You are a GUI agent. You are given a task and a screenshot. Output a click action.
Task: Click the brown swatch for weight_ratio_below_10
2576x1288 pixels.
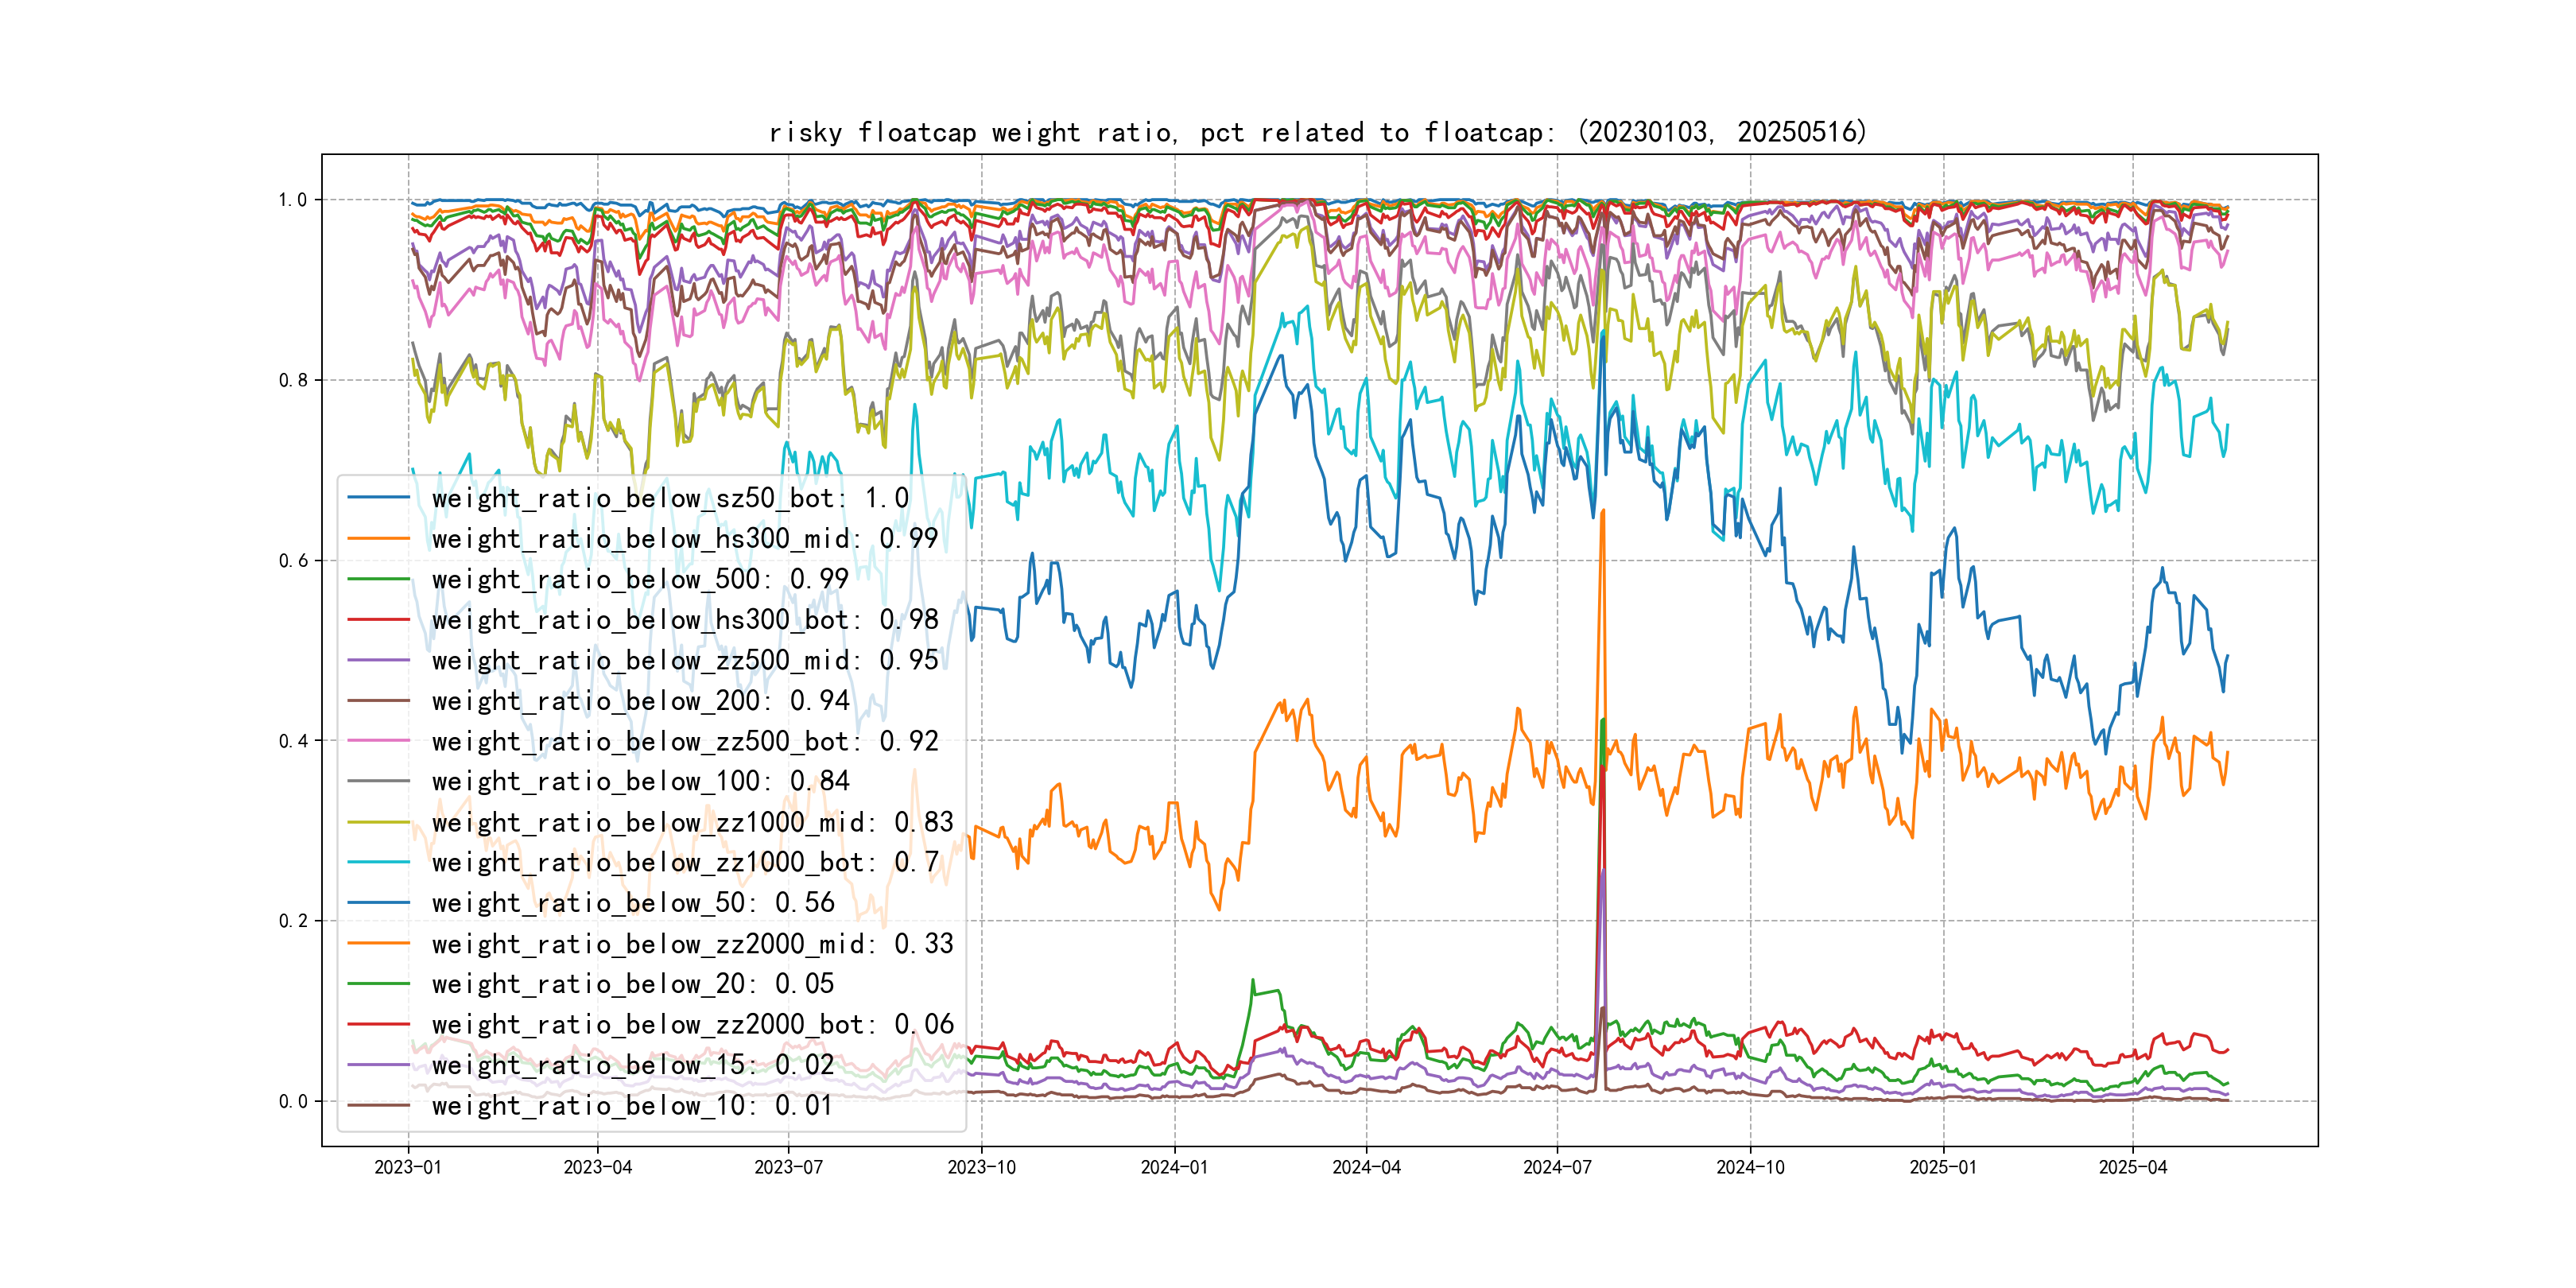(x=378, y=1105)
